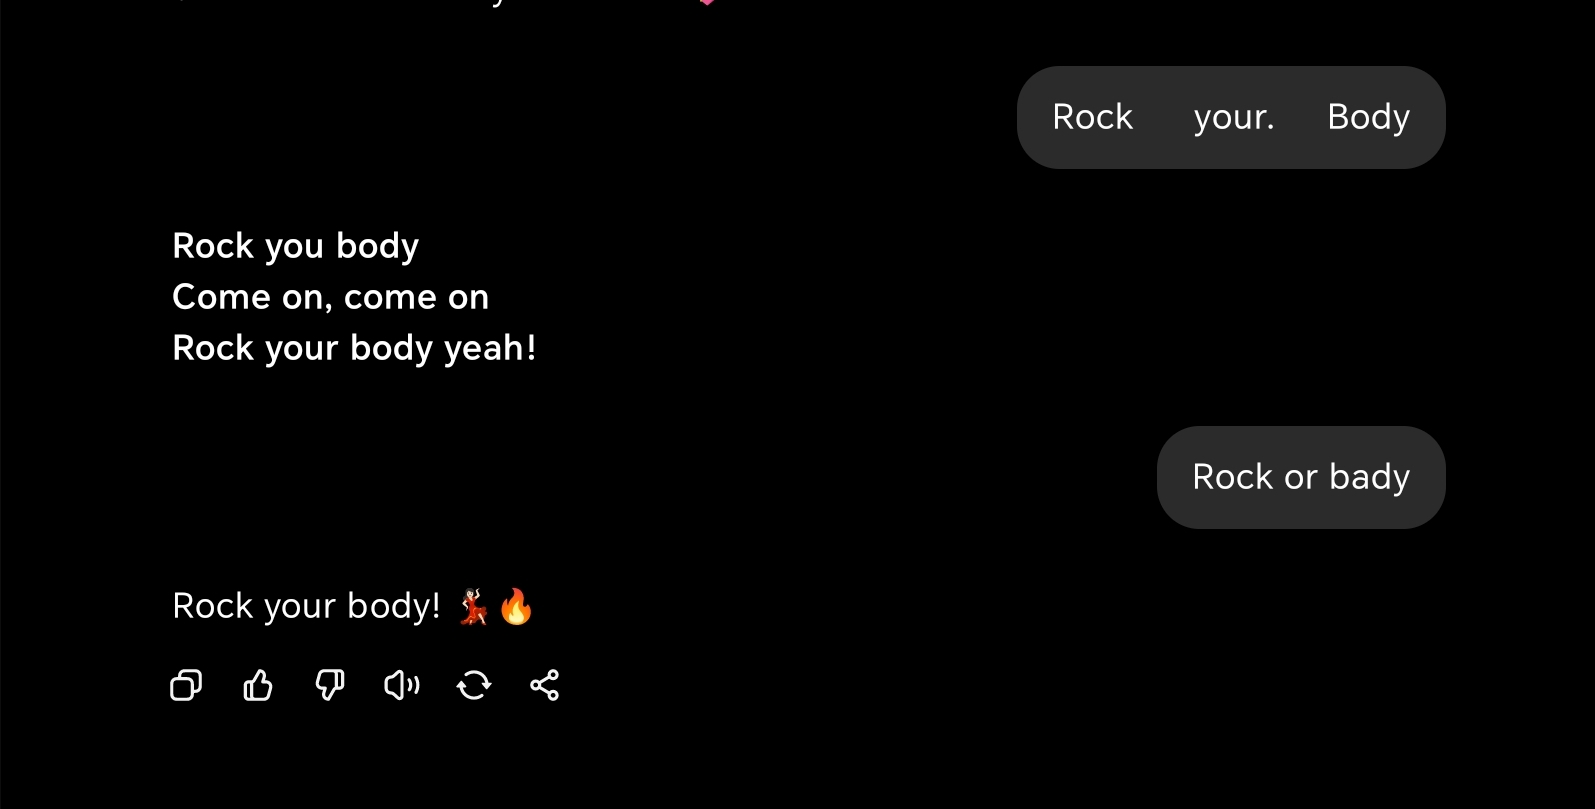Dislike the response with thumbs down
The image size is (1595, 809).
coord(330,685)
